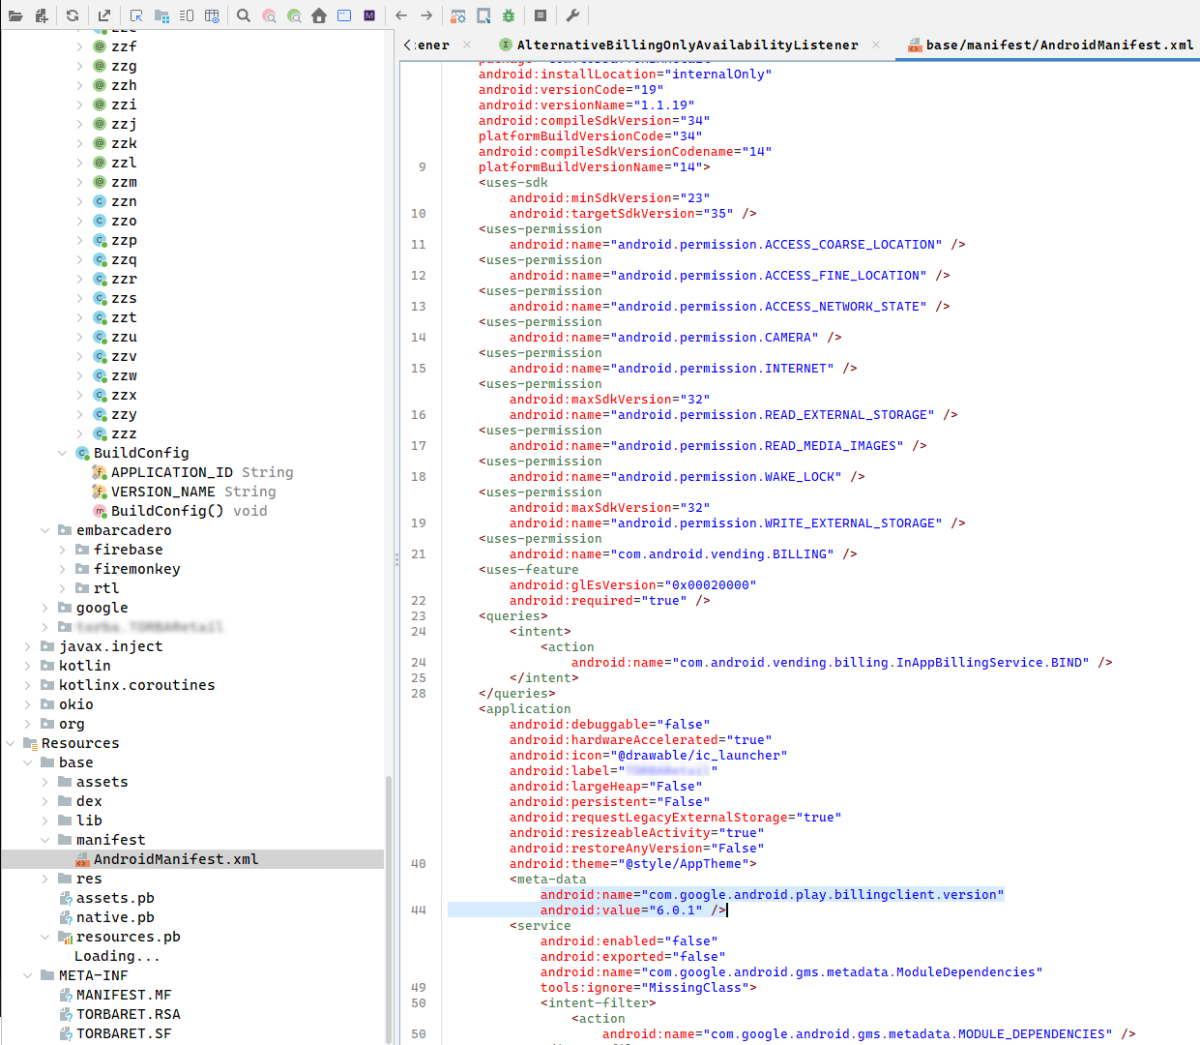Close the partially hidden 'ener' tab
The image size is (1200, 1045).
tap(467, 45)
